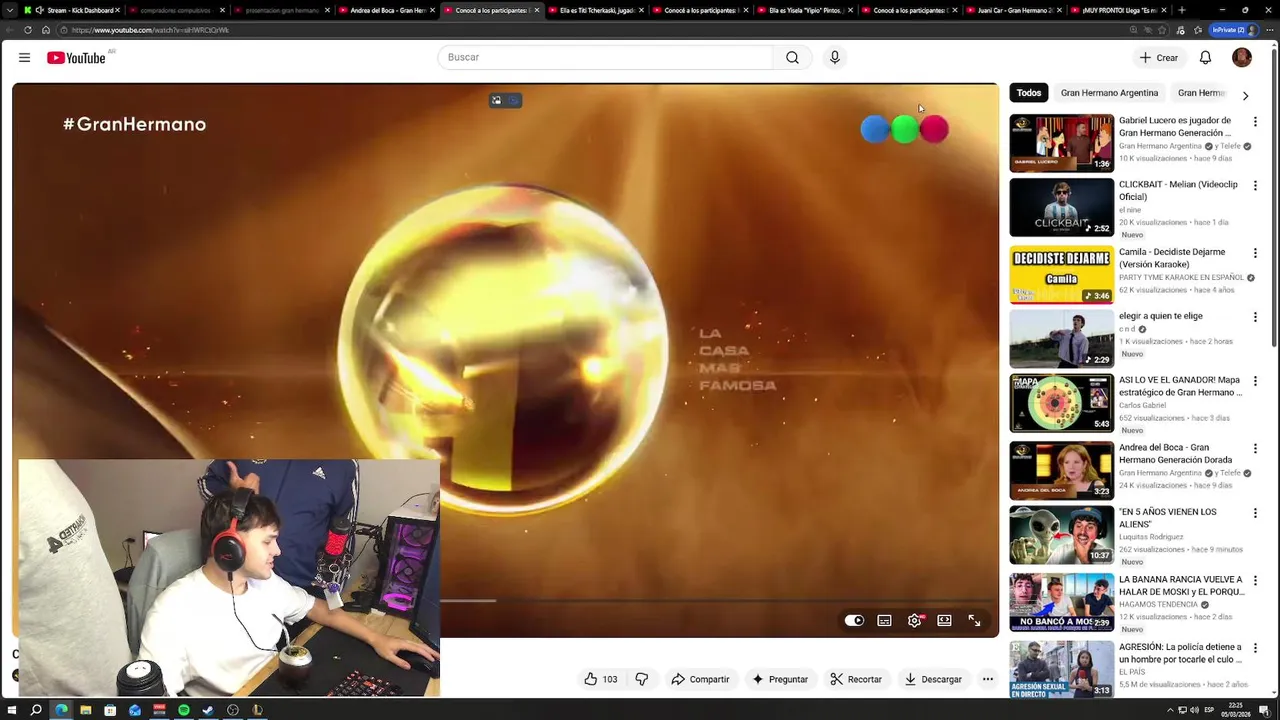Open the YouTube hamburger guide menu
Image resolution: width=1280 pixels, height=720 pixels.
(x=24, y=58)
